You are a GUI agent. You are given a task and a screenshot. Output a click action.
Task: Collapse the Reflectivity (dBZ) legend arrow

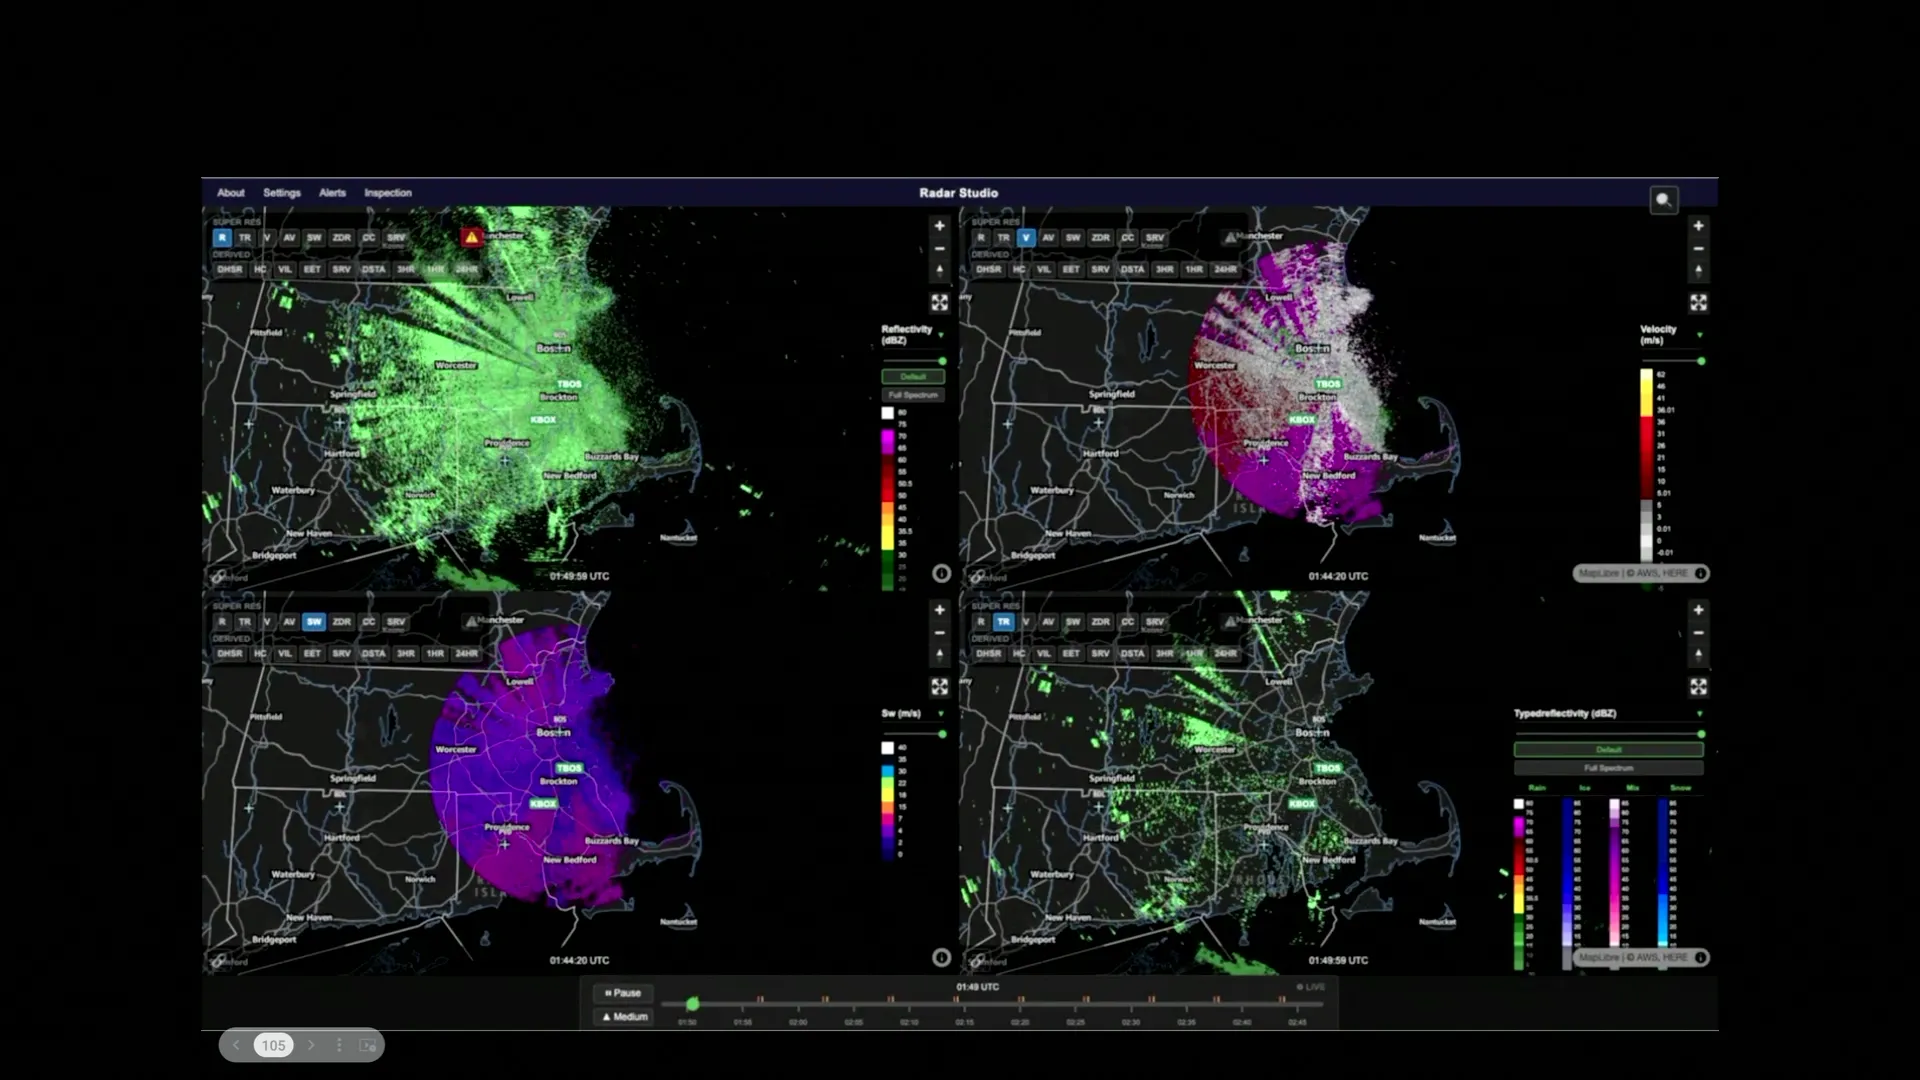point(940,335)
